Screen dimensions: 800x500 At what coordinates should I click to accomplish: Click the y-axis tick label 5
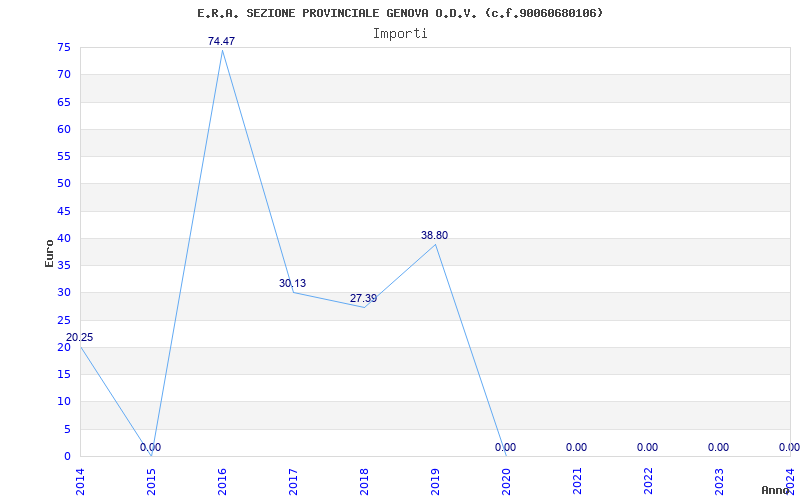(x=67, y=429)
